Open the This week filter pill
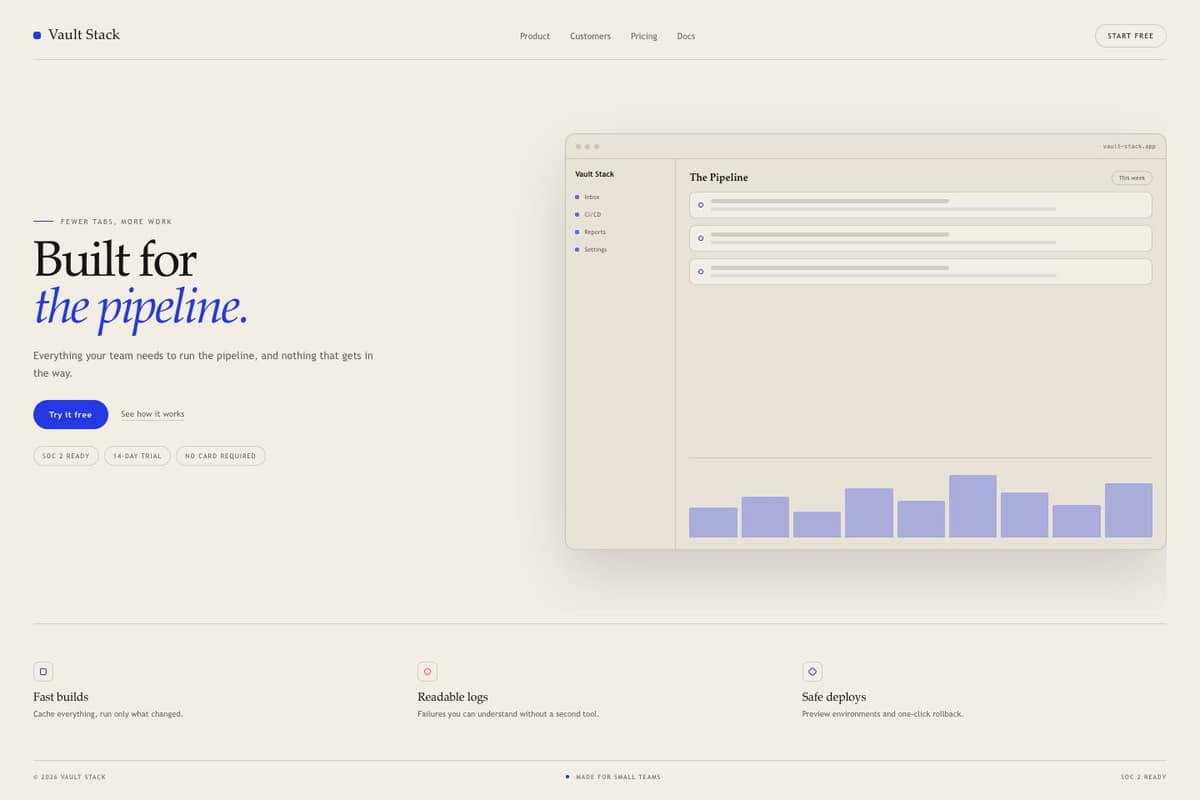Viewport: 1200px width, 800px height. click(x=1131, y=178)
